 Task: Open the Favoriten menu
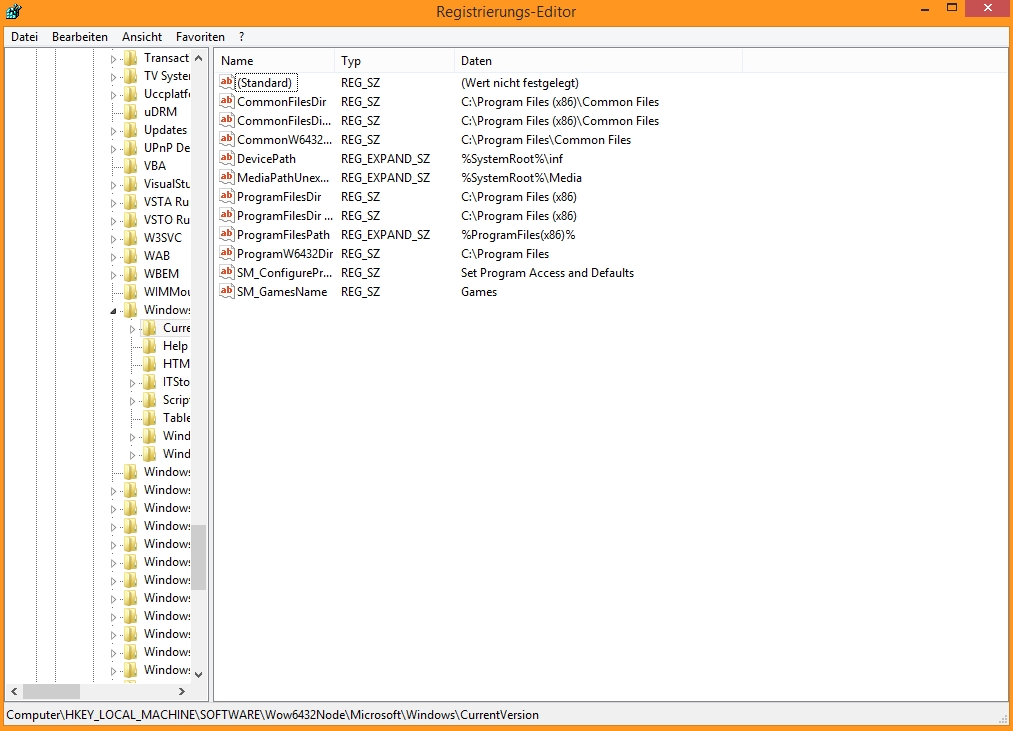[x=200, y=37]
